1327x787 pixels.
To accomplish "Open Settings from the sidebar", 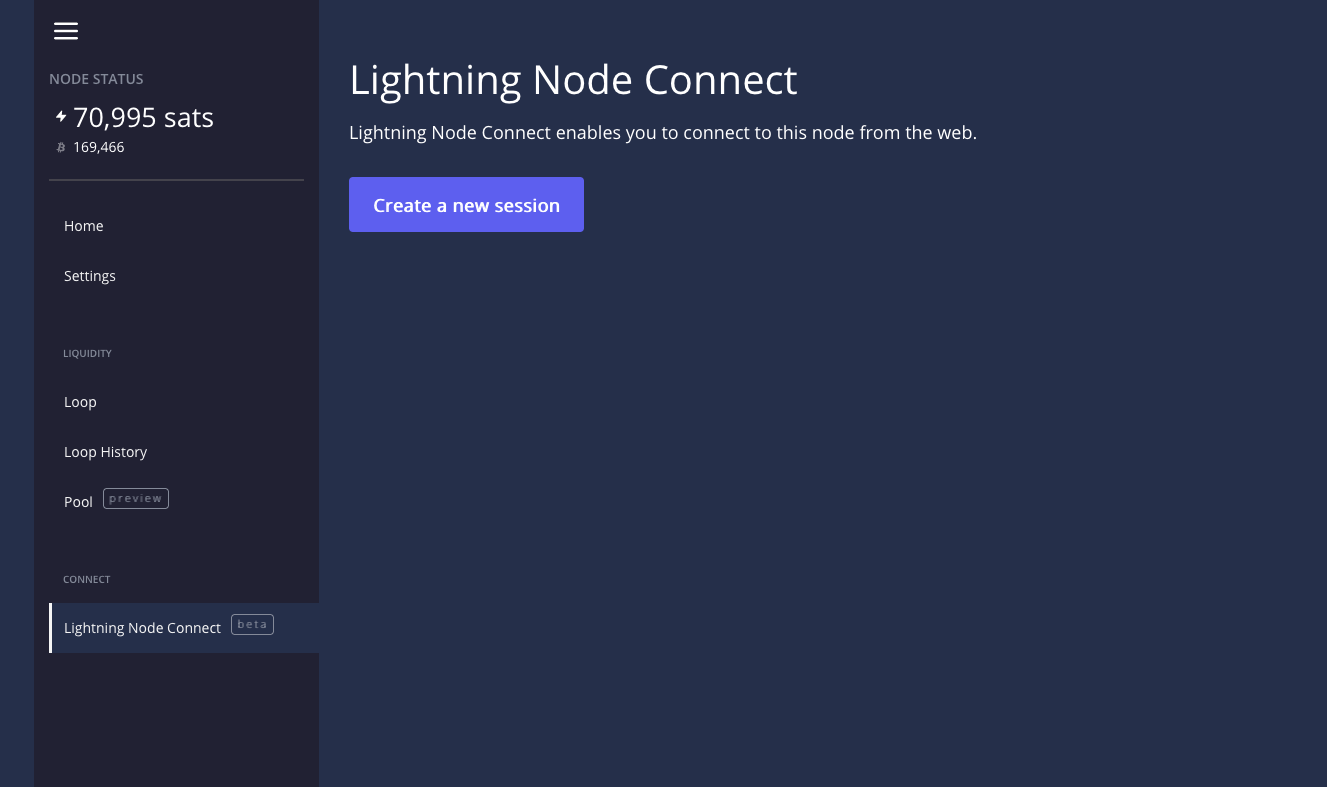I will (90, 276).
